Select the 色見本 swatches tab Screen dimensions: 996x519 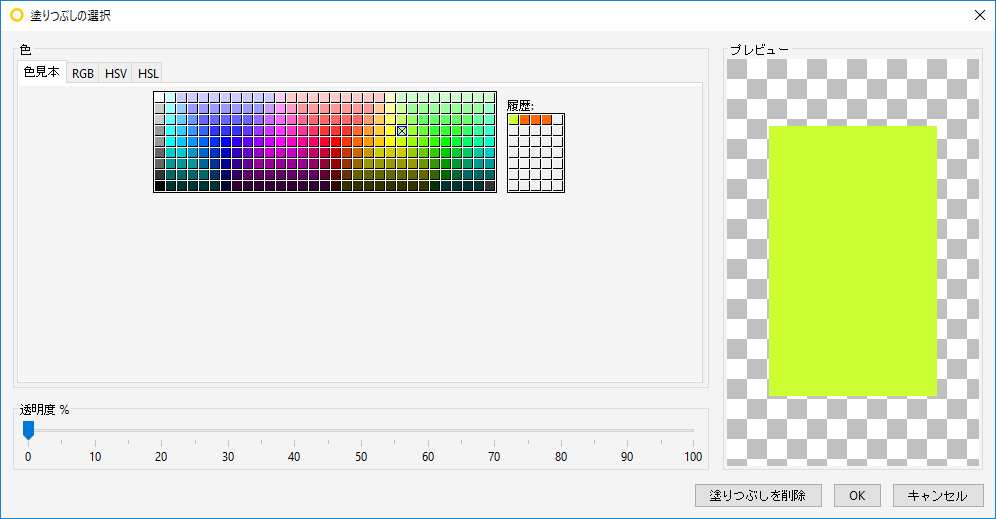point(42,72)
